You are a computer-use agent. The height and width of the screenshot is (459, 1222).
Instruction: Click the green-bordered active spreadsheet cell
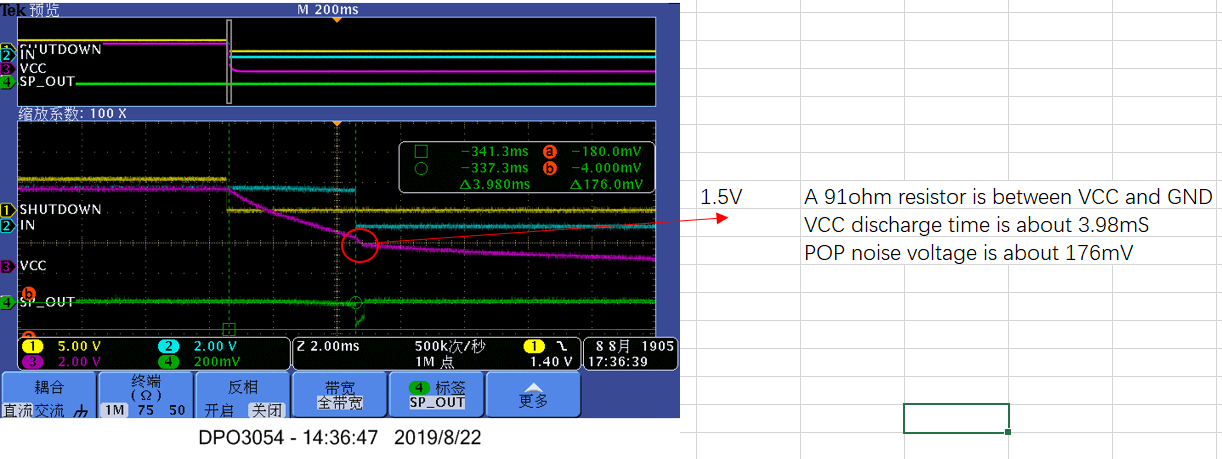coord(956,418)
